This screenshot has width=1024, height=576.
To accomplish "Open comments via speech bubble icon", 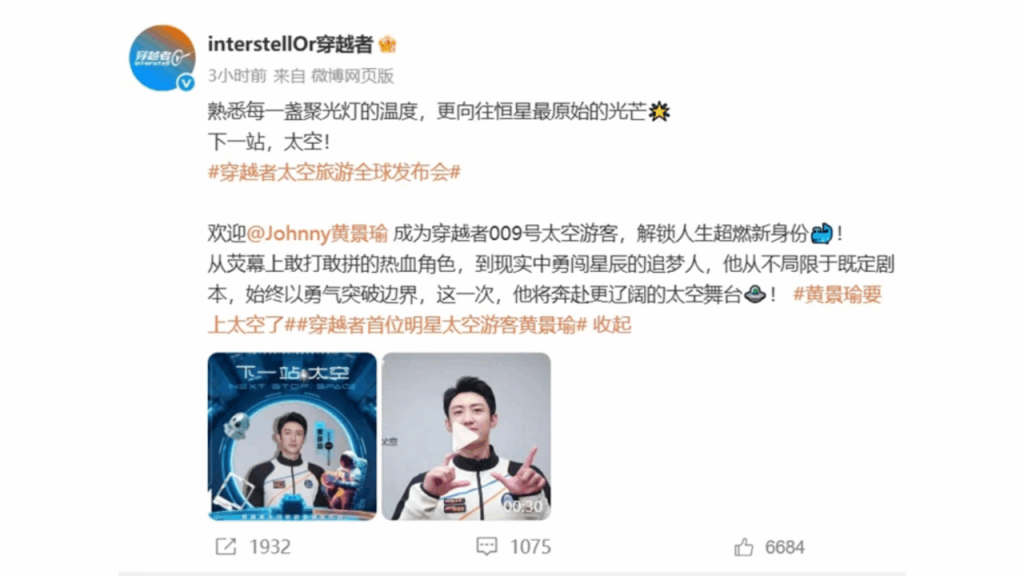I will [x=487, y=547].
